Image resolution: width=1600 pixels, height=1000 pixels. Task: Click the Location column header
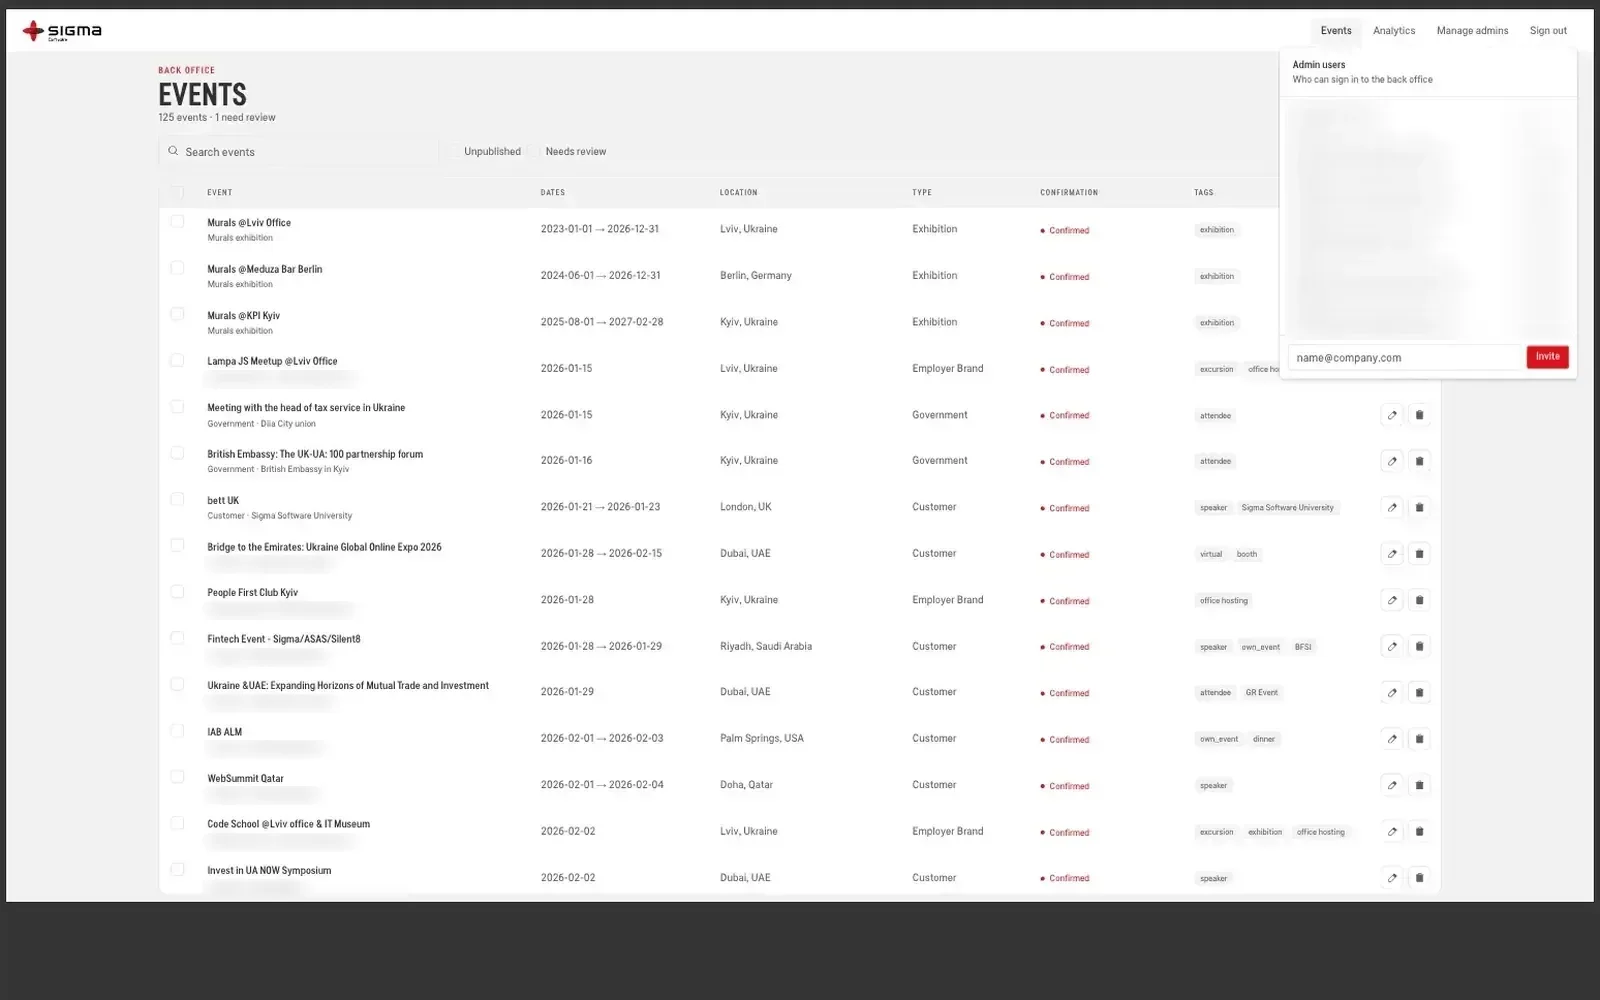click(x=739, y=193)
